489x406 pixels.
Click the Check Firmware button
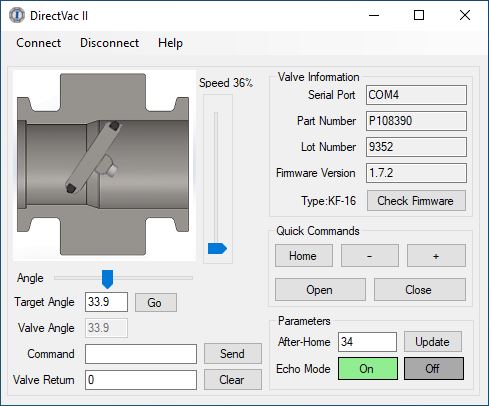[416, 201]
